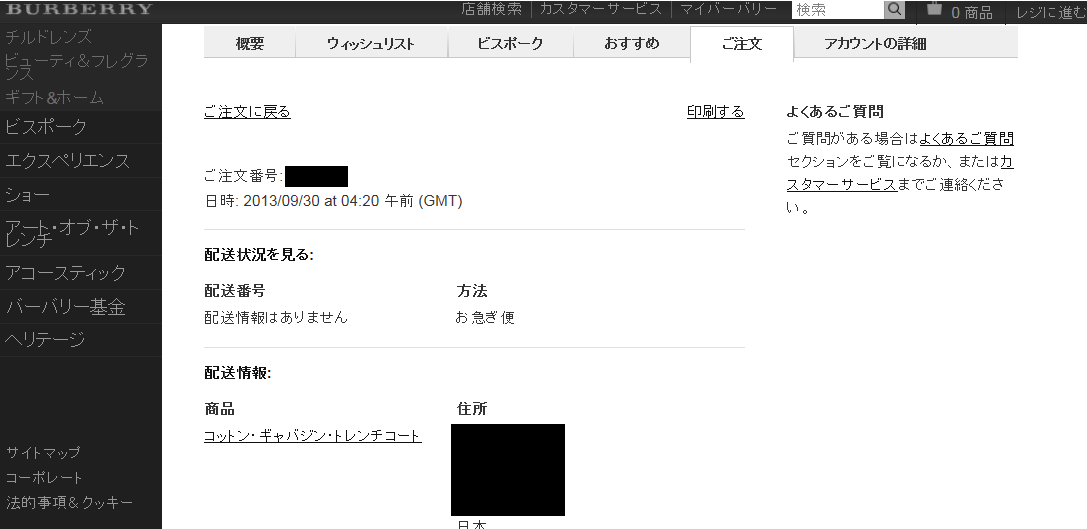Click マイバーバリー in the top bar
Screen dimensions: 1087x529
coord(728,10)
